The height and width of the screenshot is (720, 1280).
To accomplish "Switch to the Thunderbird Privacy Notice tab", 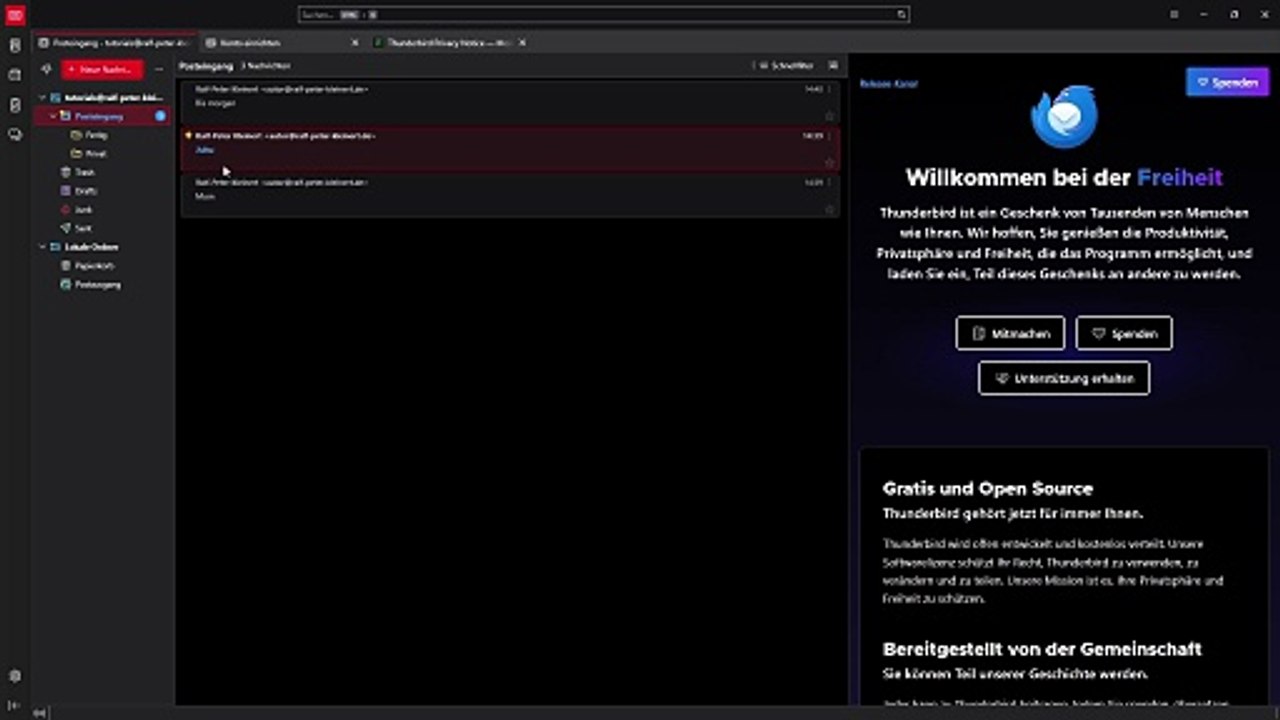I will [x=448, y=43].
